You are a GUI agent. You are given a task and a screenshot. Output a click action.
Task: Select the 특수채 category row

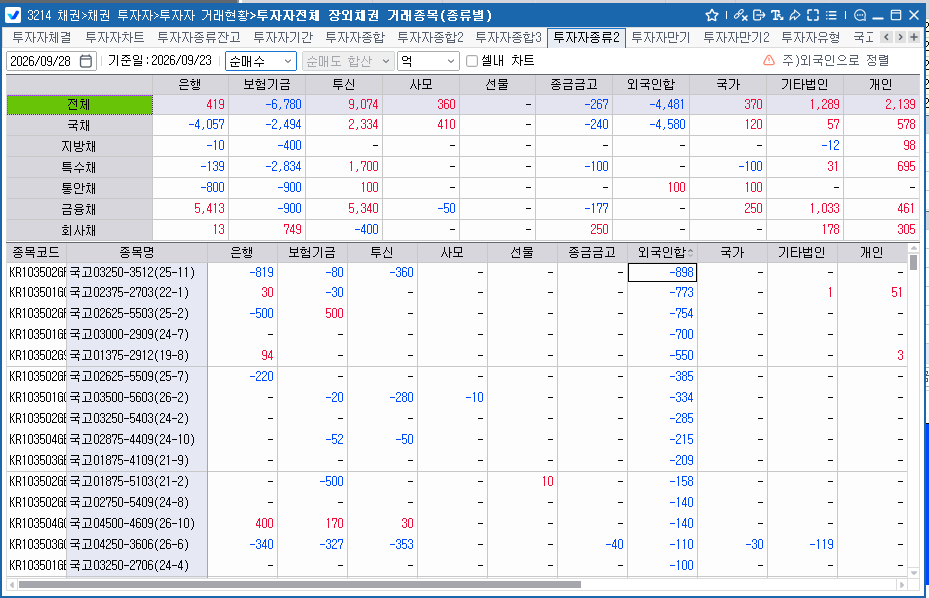click(x=79, y=167)
